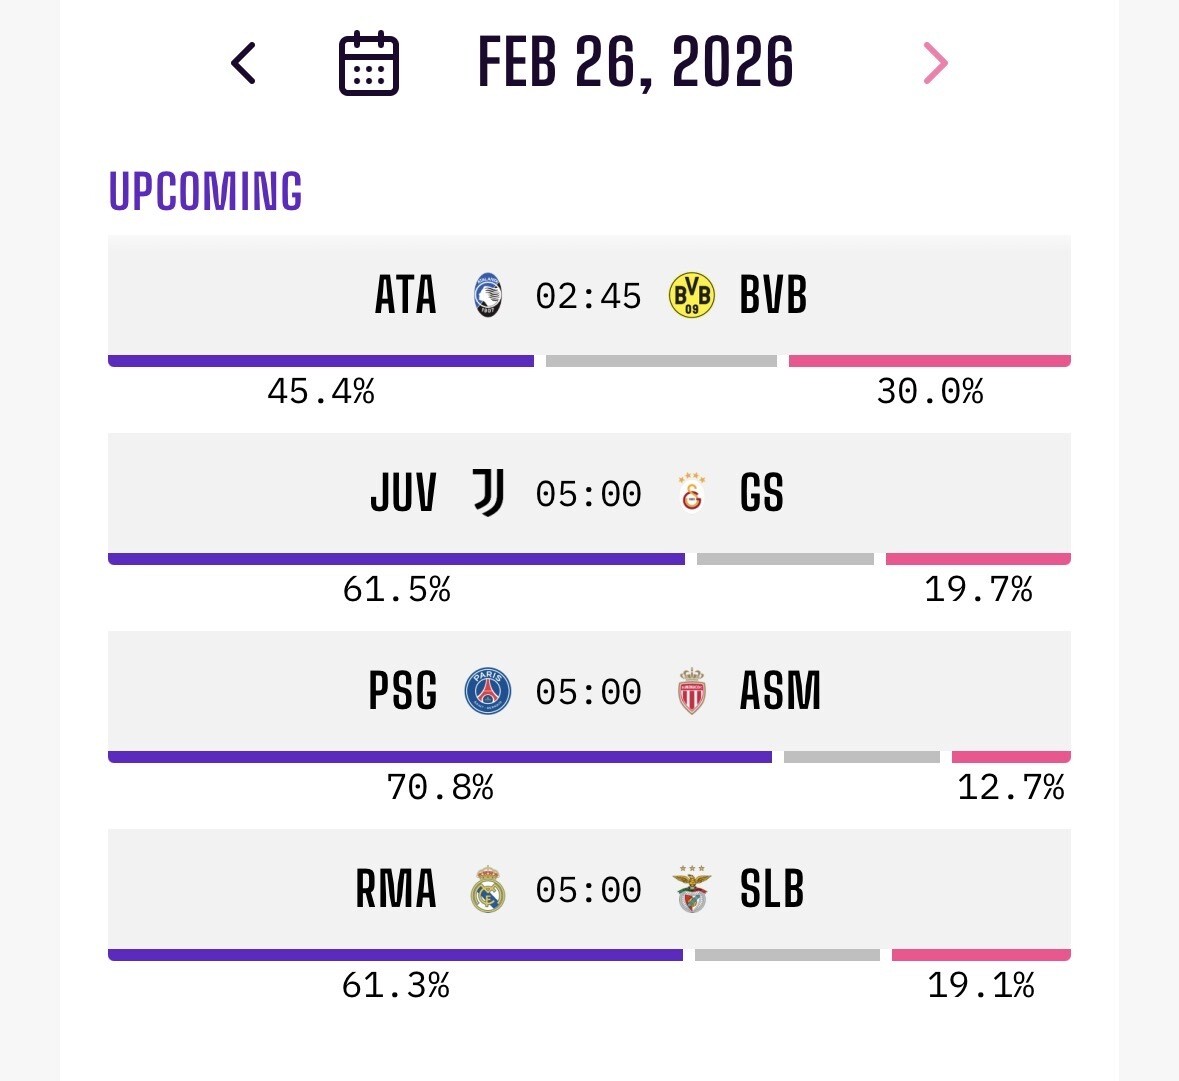Click the gray draw bar for RMA match
The height and width of the screenshot is (1081, 1179).
(x=787, y=955)
